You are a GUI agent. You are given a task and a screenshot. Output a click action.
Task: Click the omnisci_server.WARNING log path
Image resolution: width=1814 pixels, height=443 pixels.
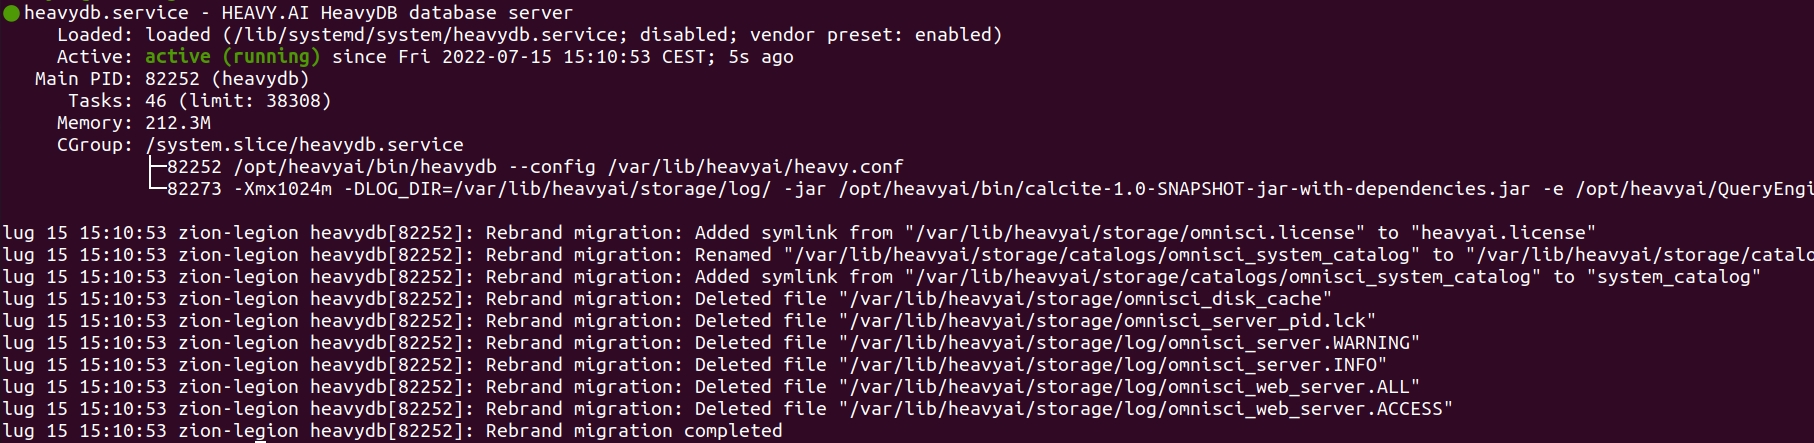coord(1129,343)
